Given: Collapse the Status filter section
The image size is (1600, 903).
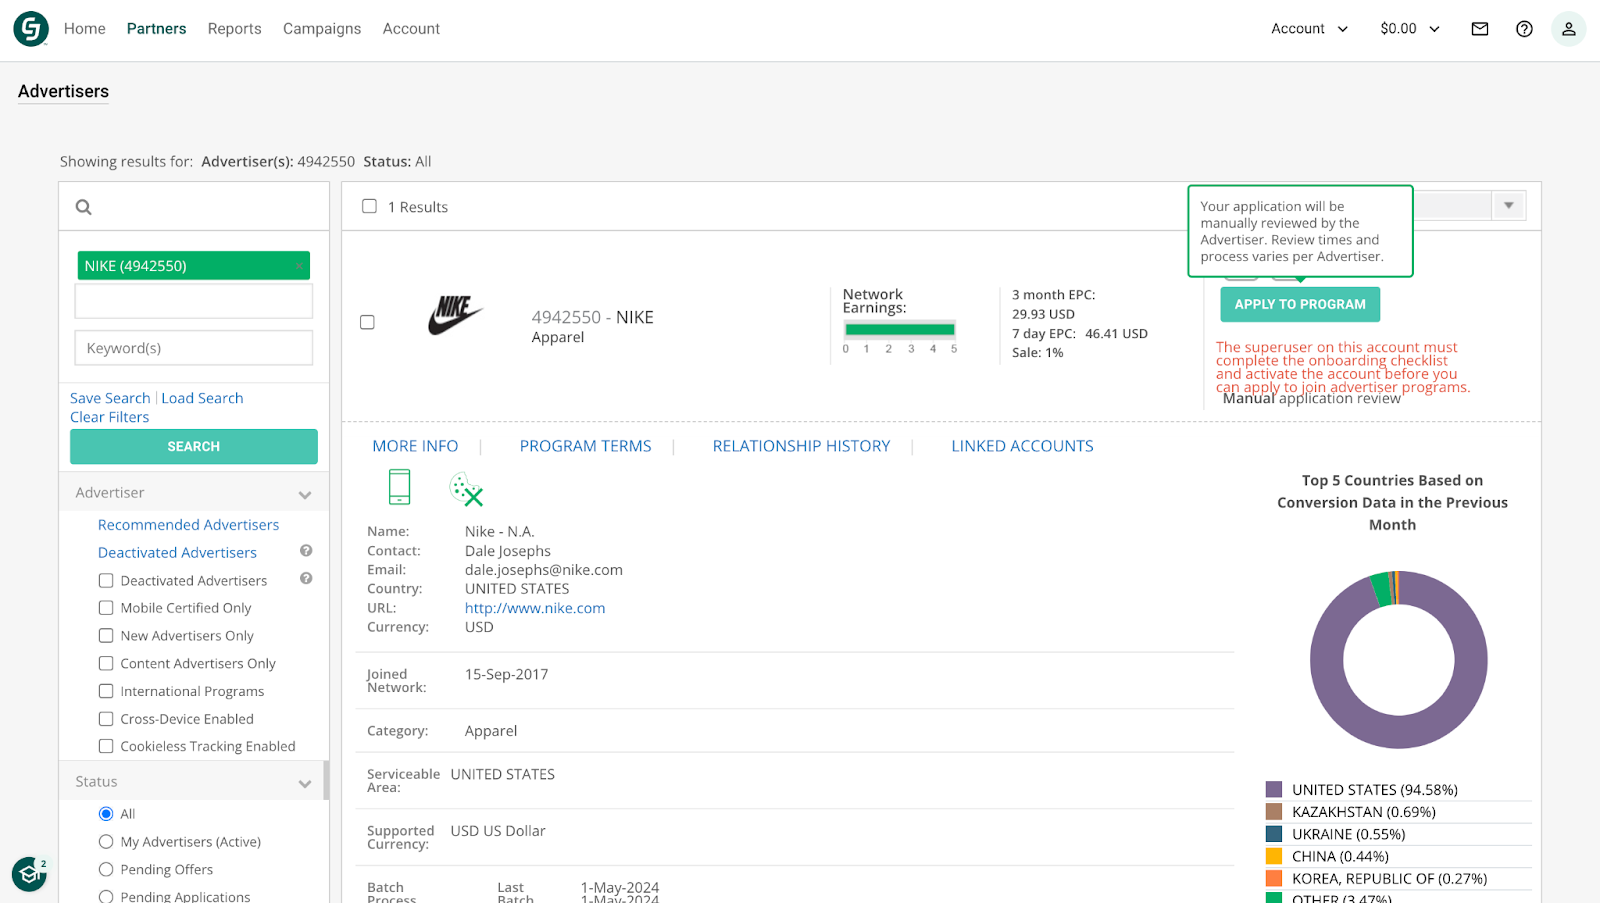Looking at the screenshot, I should coord(305,783).
